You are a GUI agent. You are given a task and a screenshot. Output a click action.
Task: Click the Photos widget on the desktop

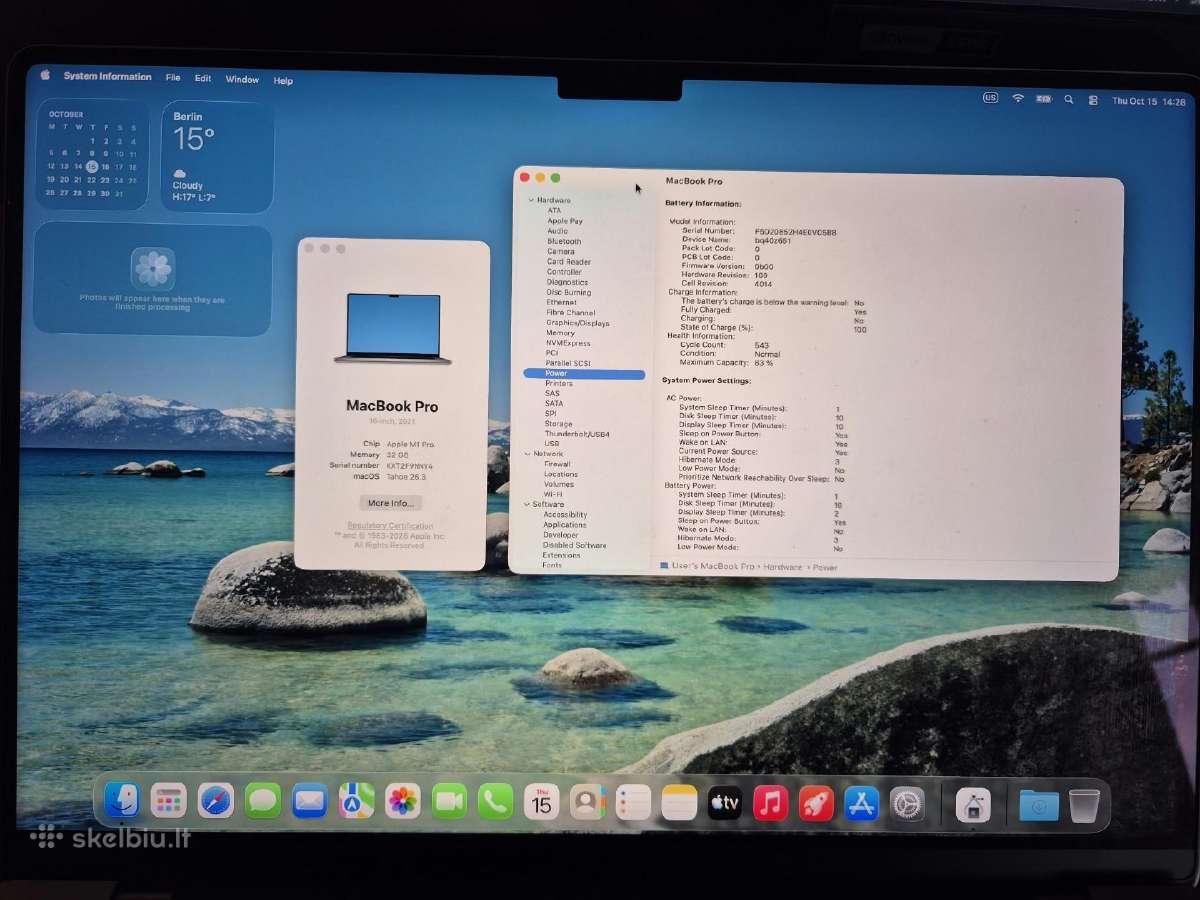pyautogui.click(x=152, y=279)
